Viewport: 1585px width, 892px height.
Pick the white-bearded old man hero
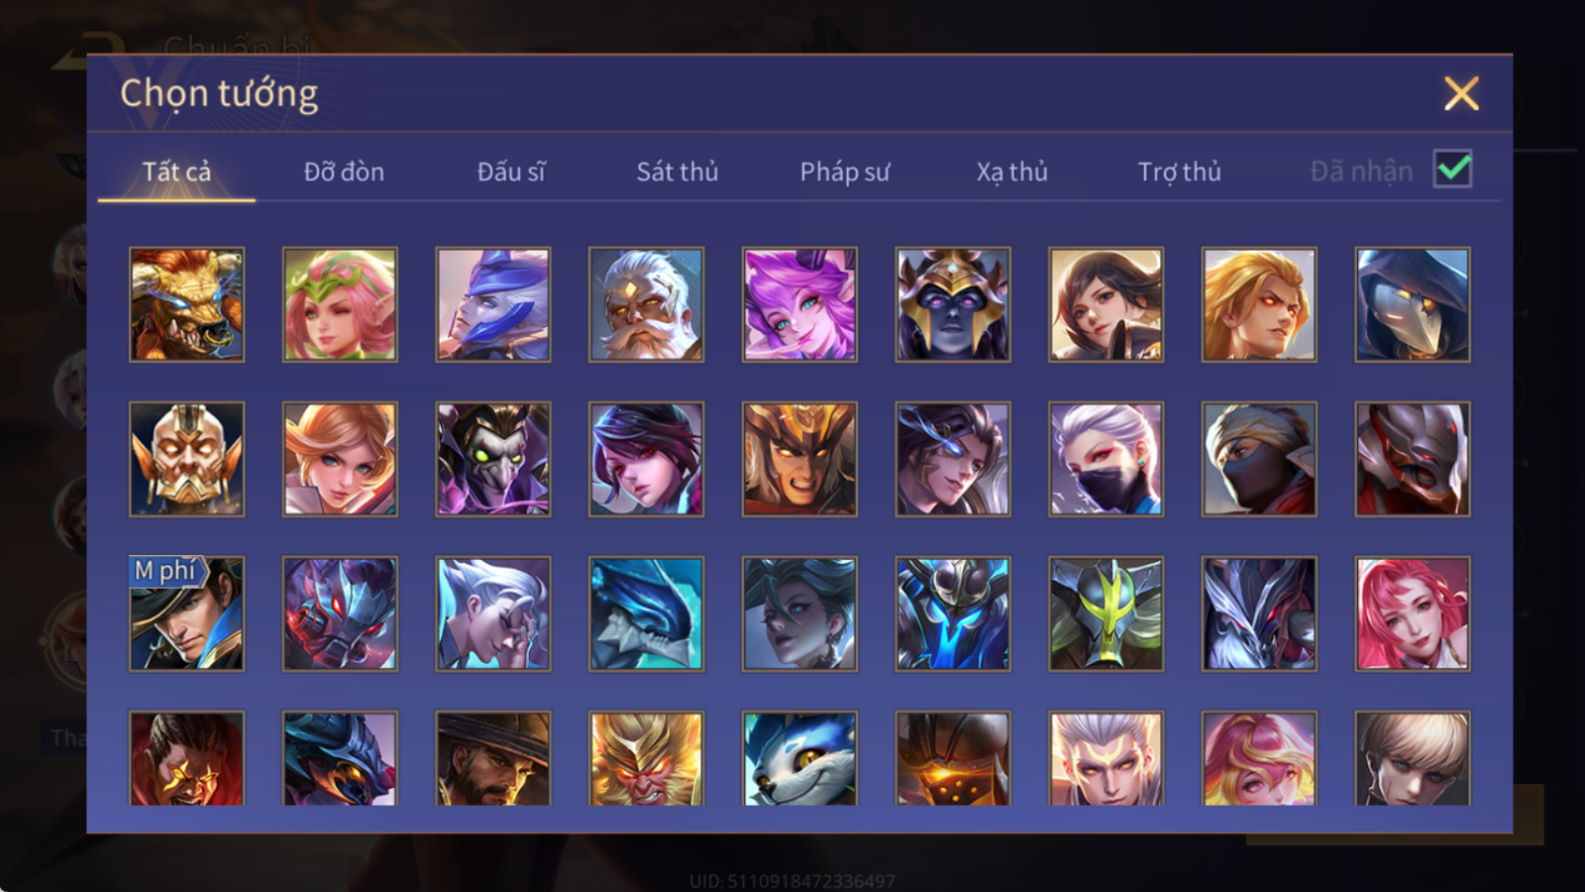646,304
